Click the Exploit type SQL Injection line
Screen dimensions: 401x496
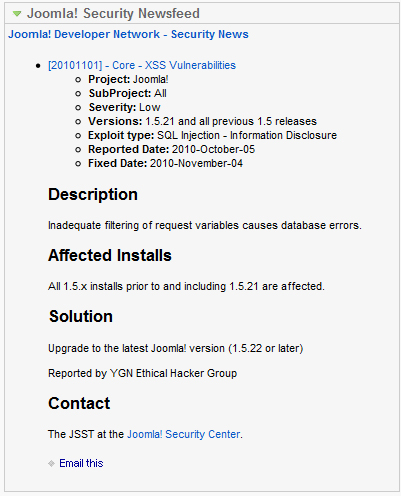(x=213, y=135)
